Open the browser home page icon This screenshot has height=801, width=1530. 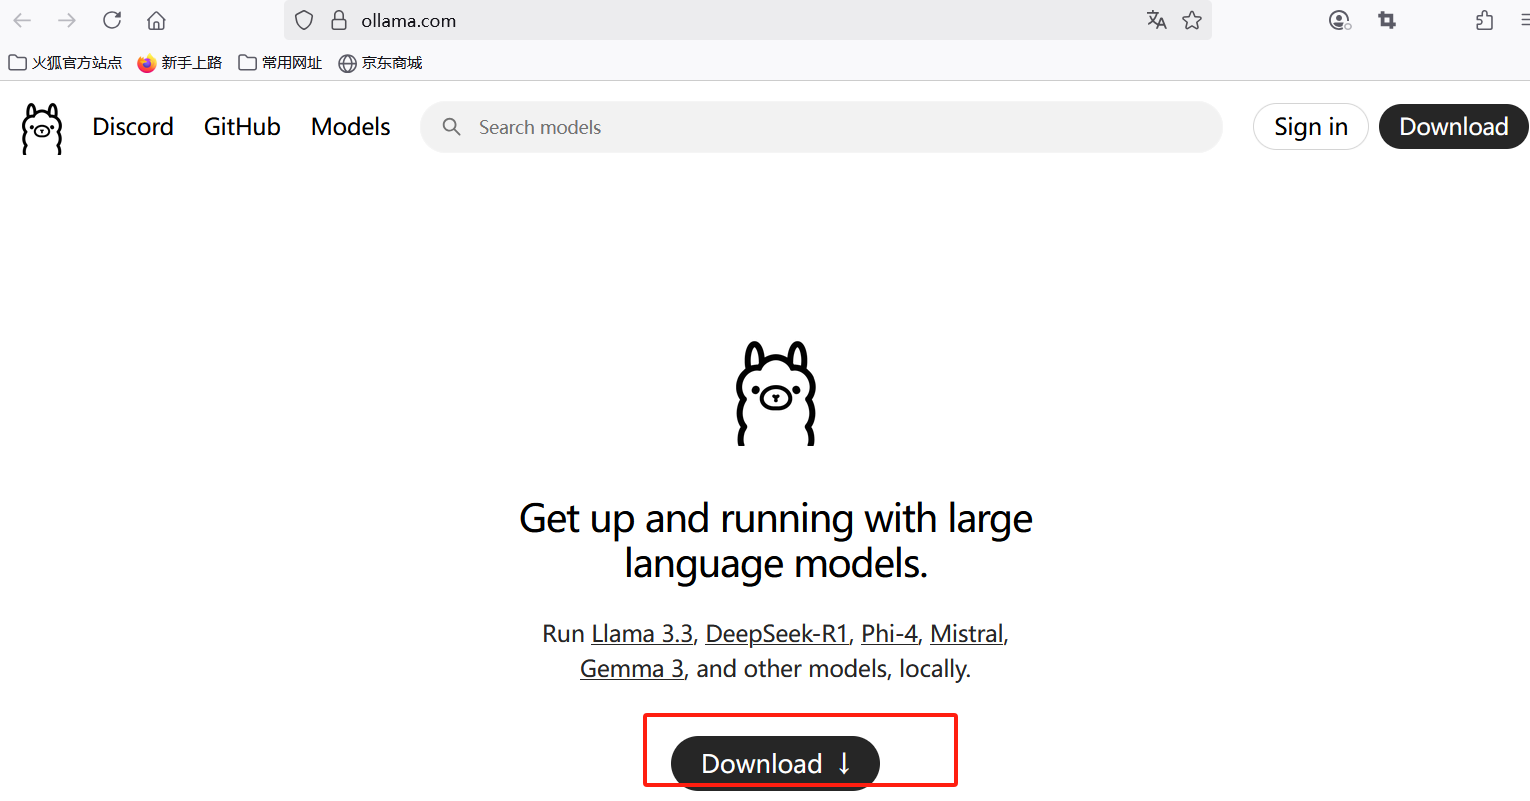[x=156, y=20]
